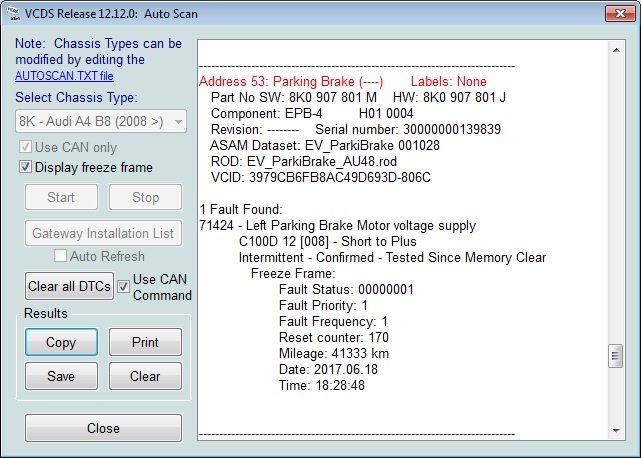This screenshot has width=641, height=458.
Task: Click the Start button
Action: coord(61,197)
